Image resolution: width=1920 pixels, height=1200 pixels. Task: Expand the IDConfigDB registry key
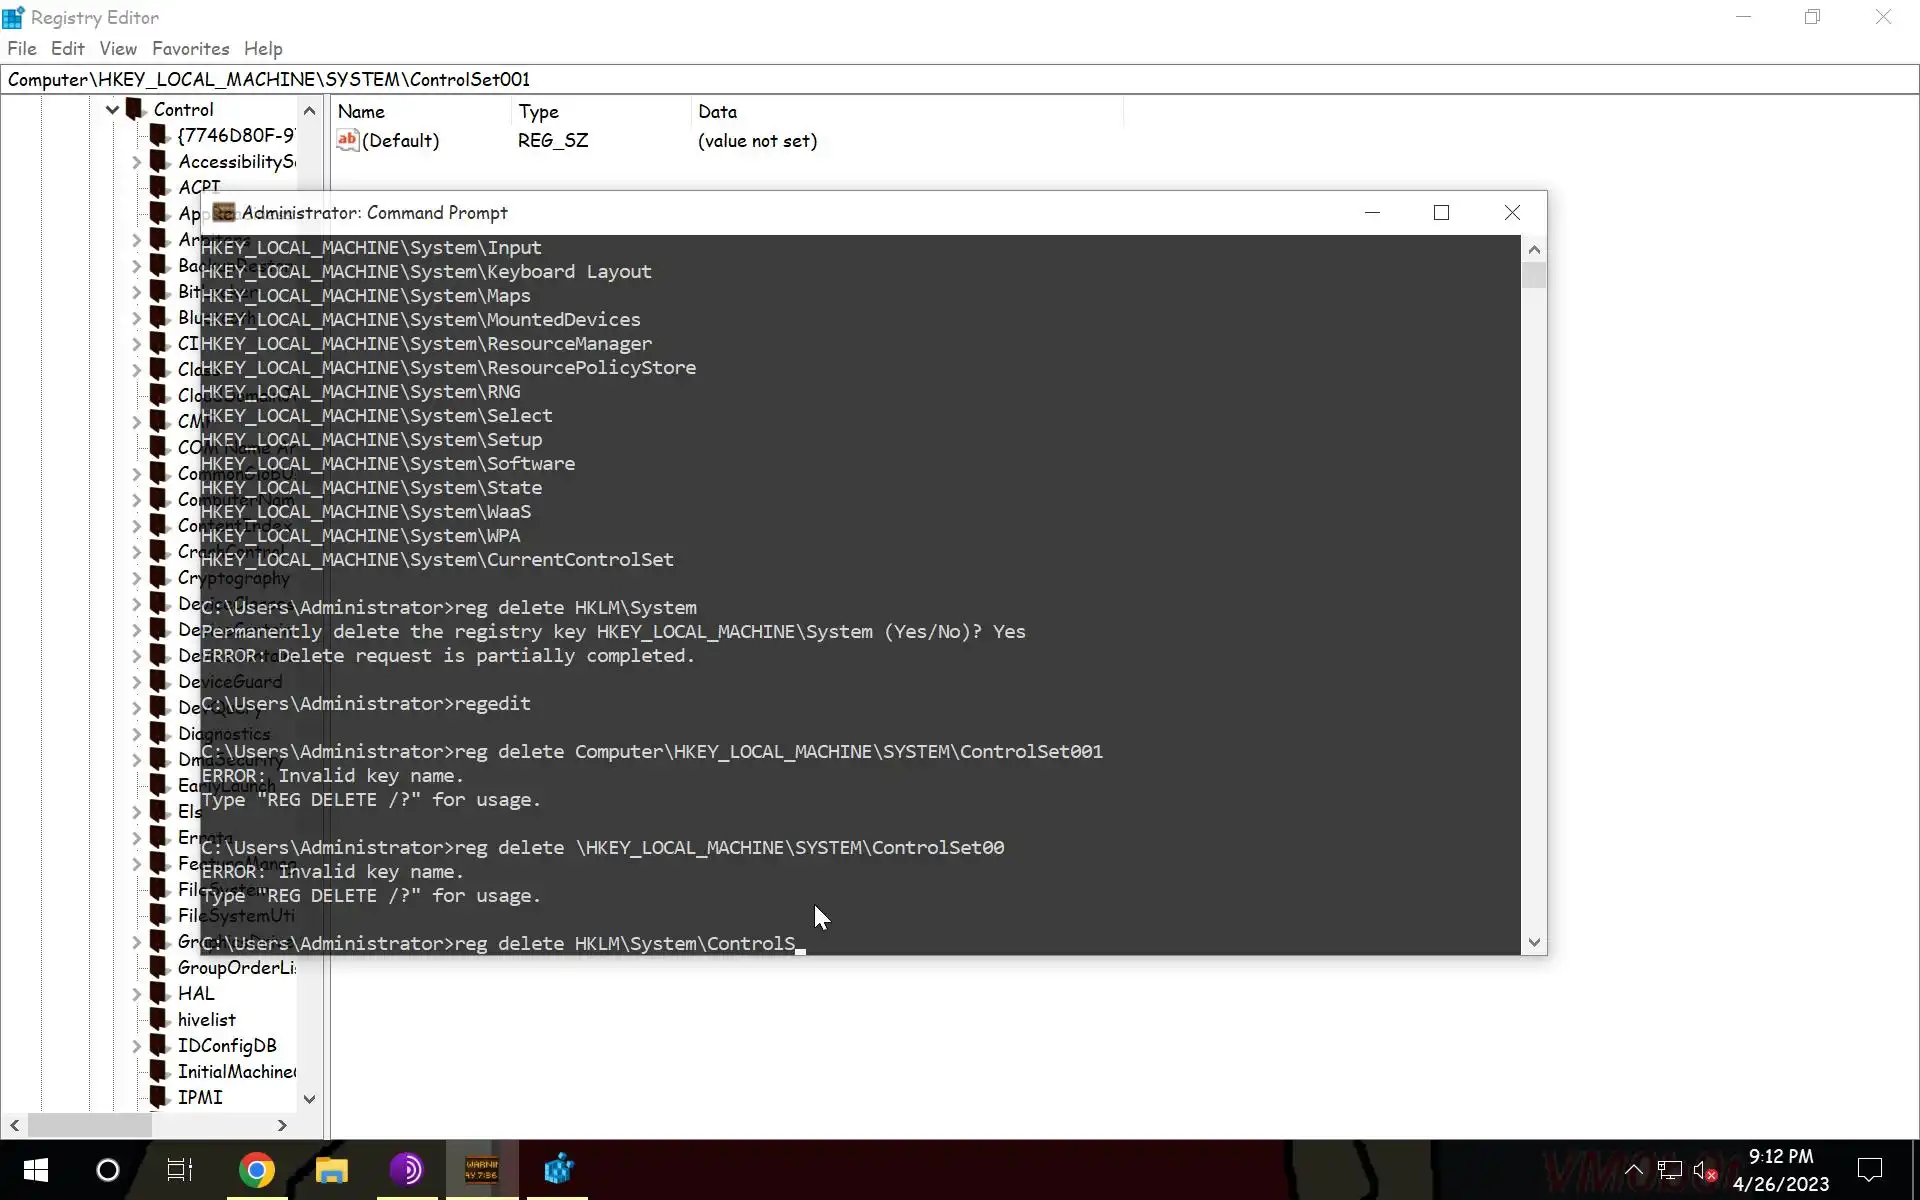(x=137, y=1046)
